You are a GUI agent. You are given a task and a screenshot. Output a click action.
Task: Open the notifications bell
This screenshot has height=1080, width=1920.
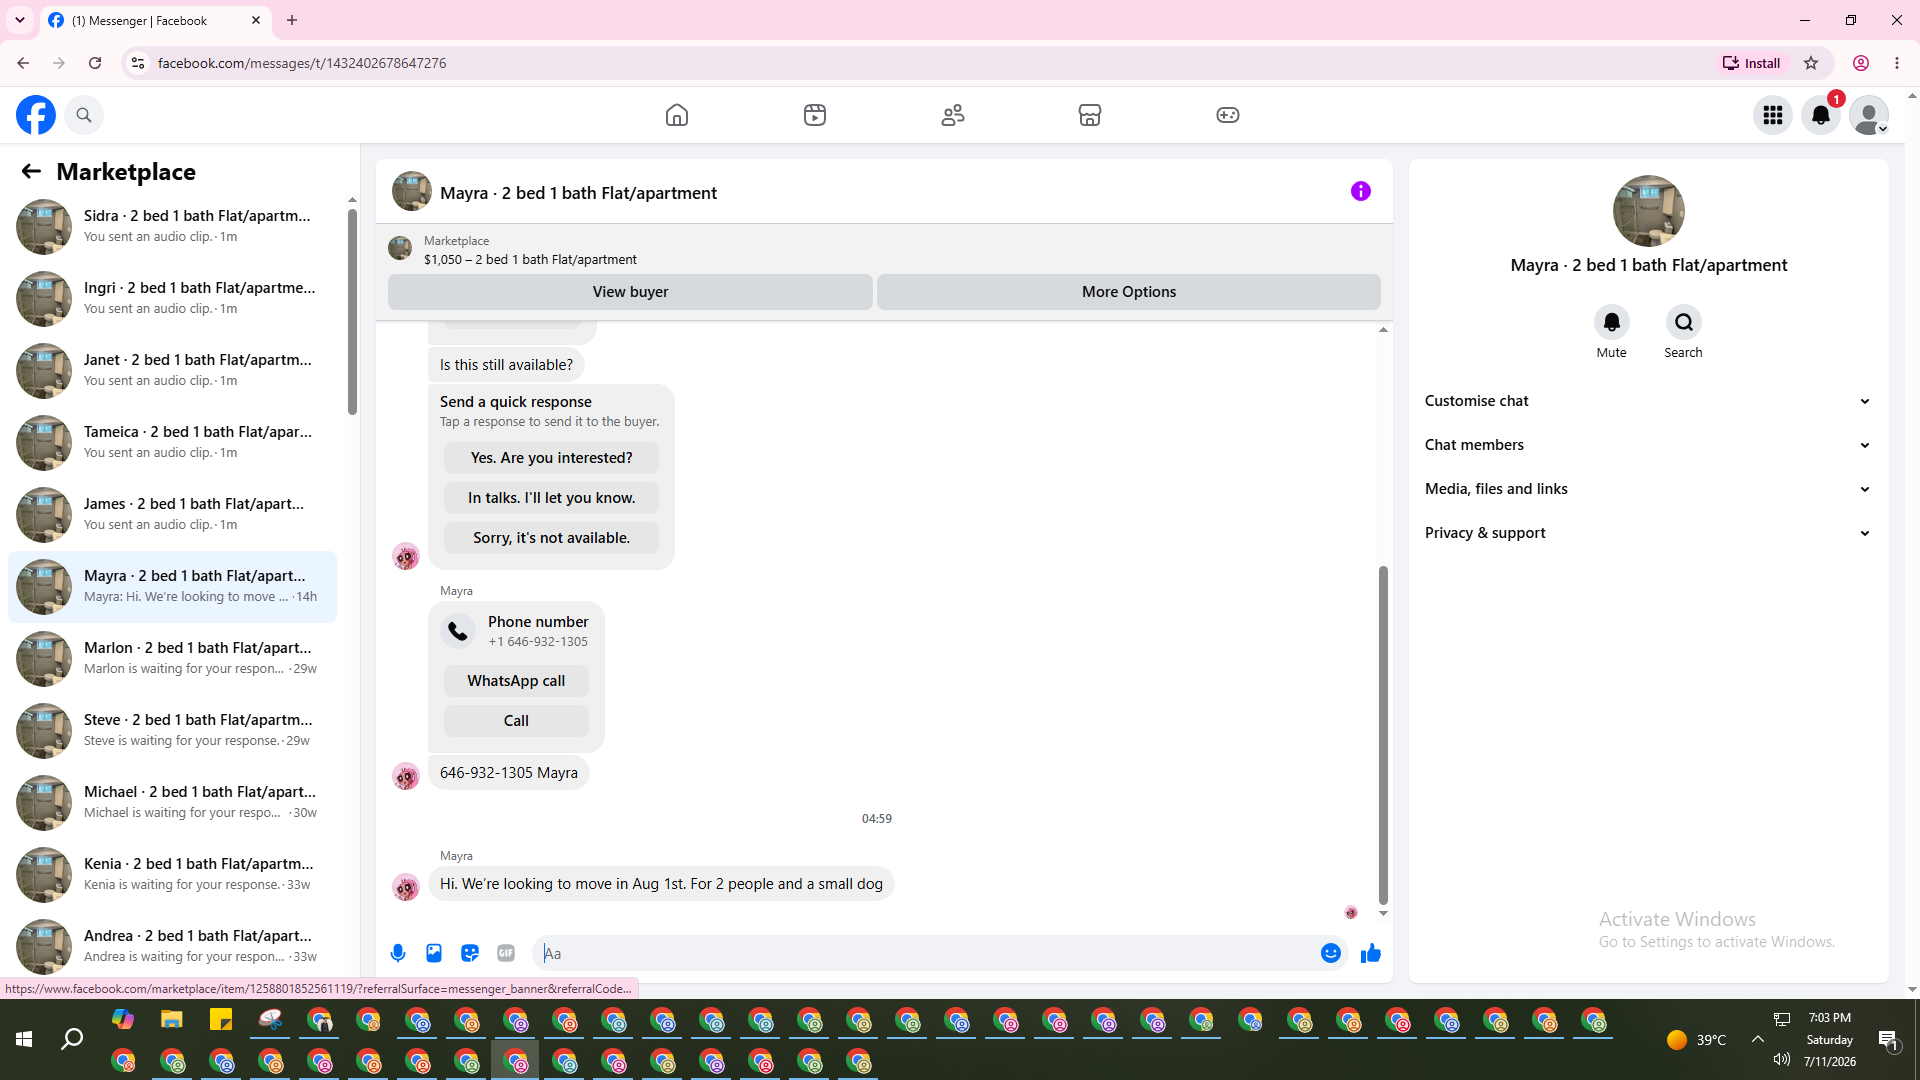(x=1821, y=115)
